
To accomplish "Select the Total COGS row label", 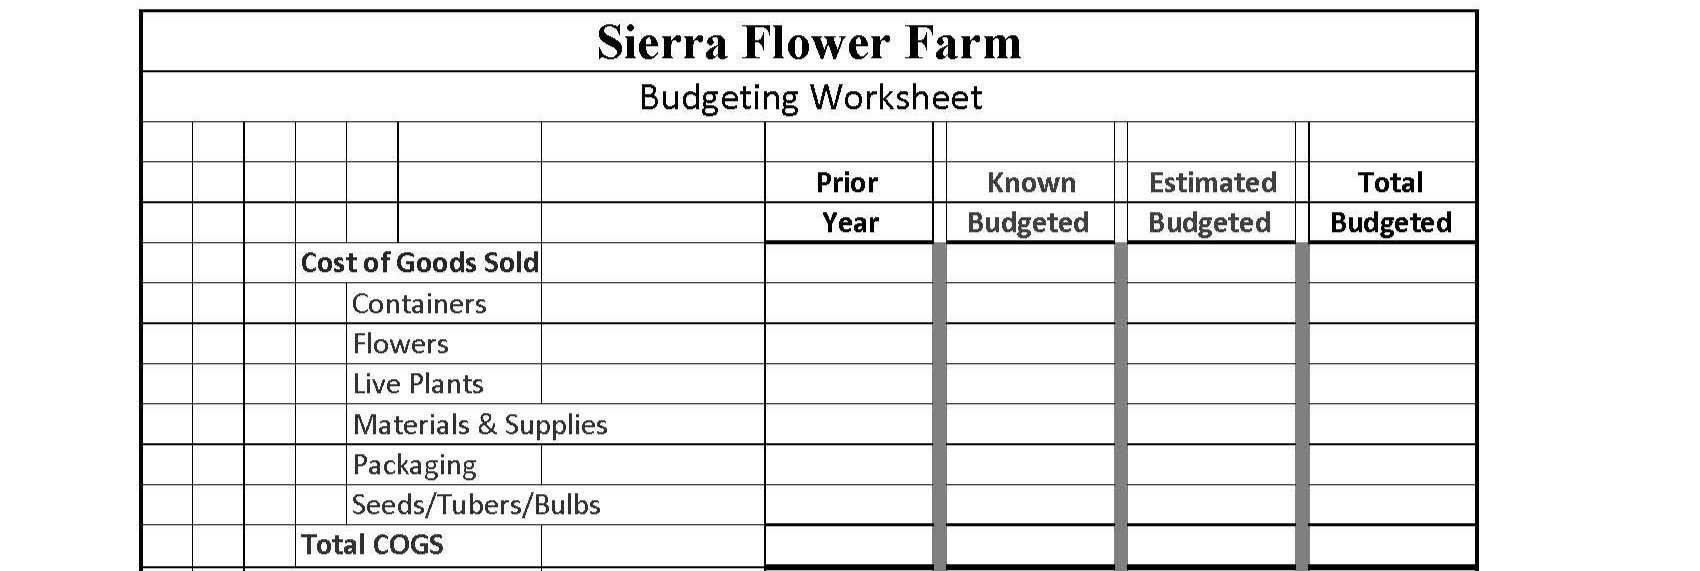I will [x=372, y=545].
